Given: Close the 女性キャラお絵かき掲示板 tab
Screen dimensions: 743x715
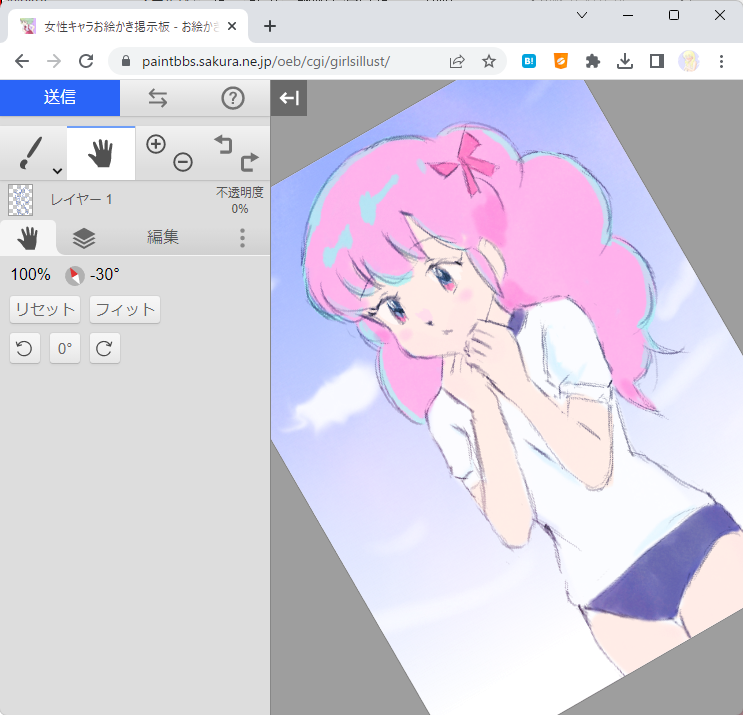Looking at the screenshot, I should [x=232, y=27].
